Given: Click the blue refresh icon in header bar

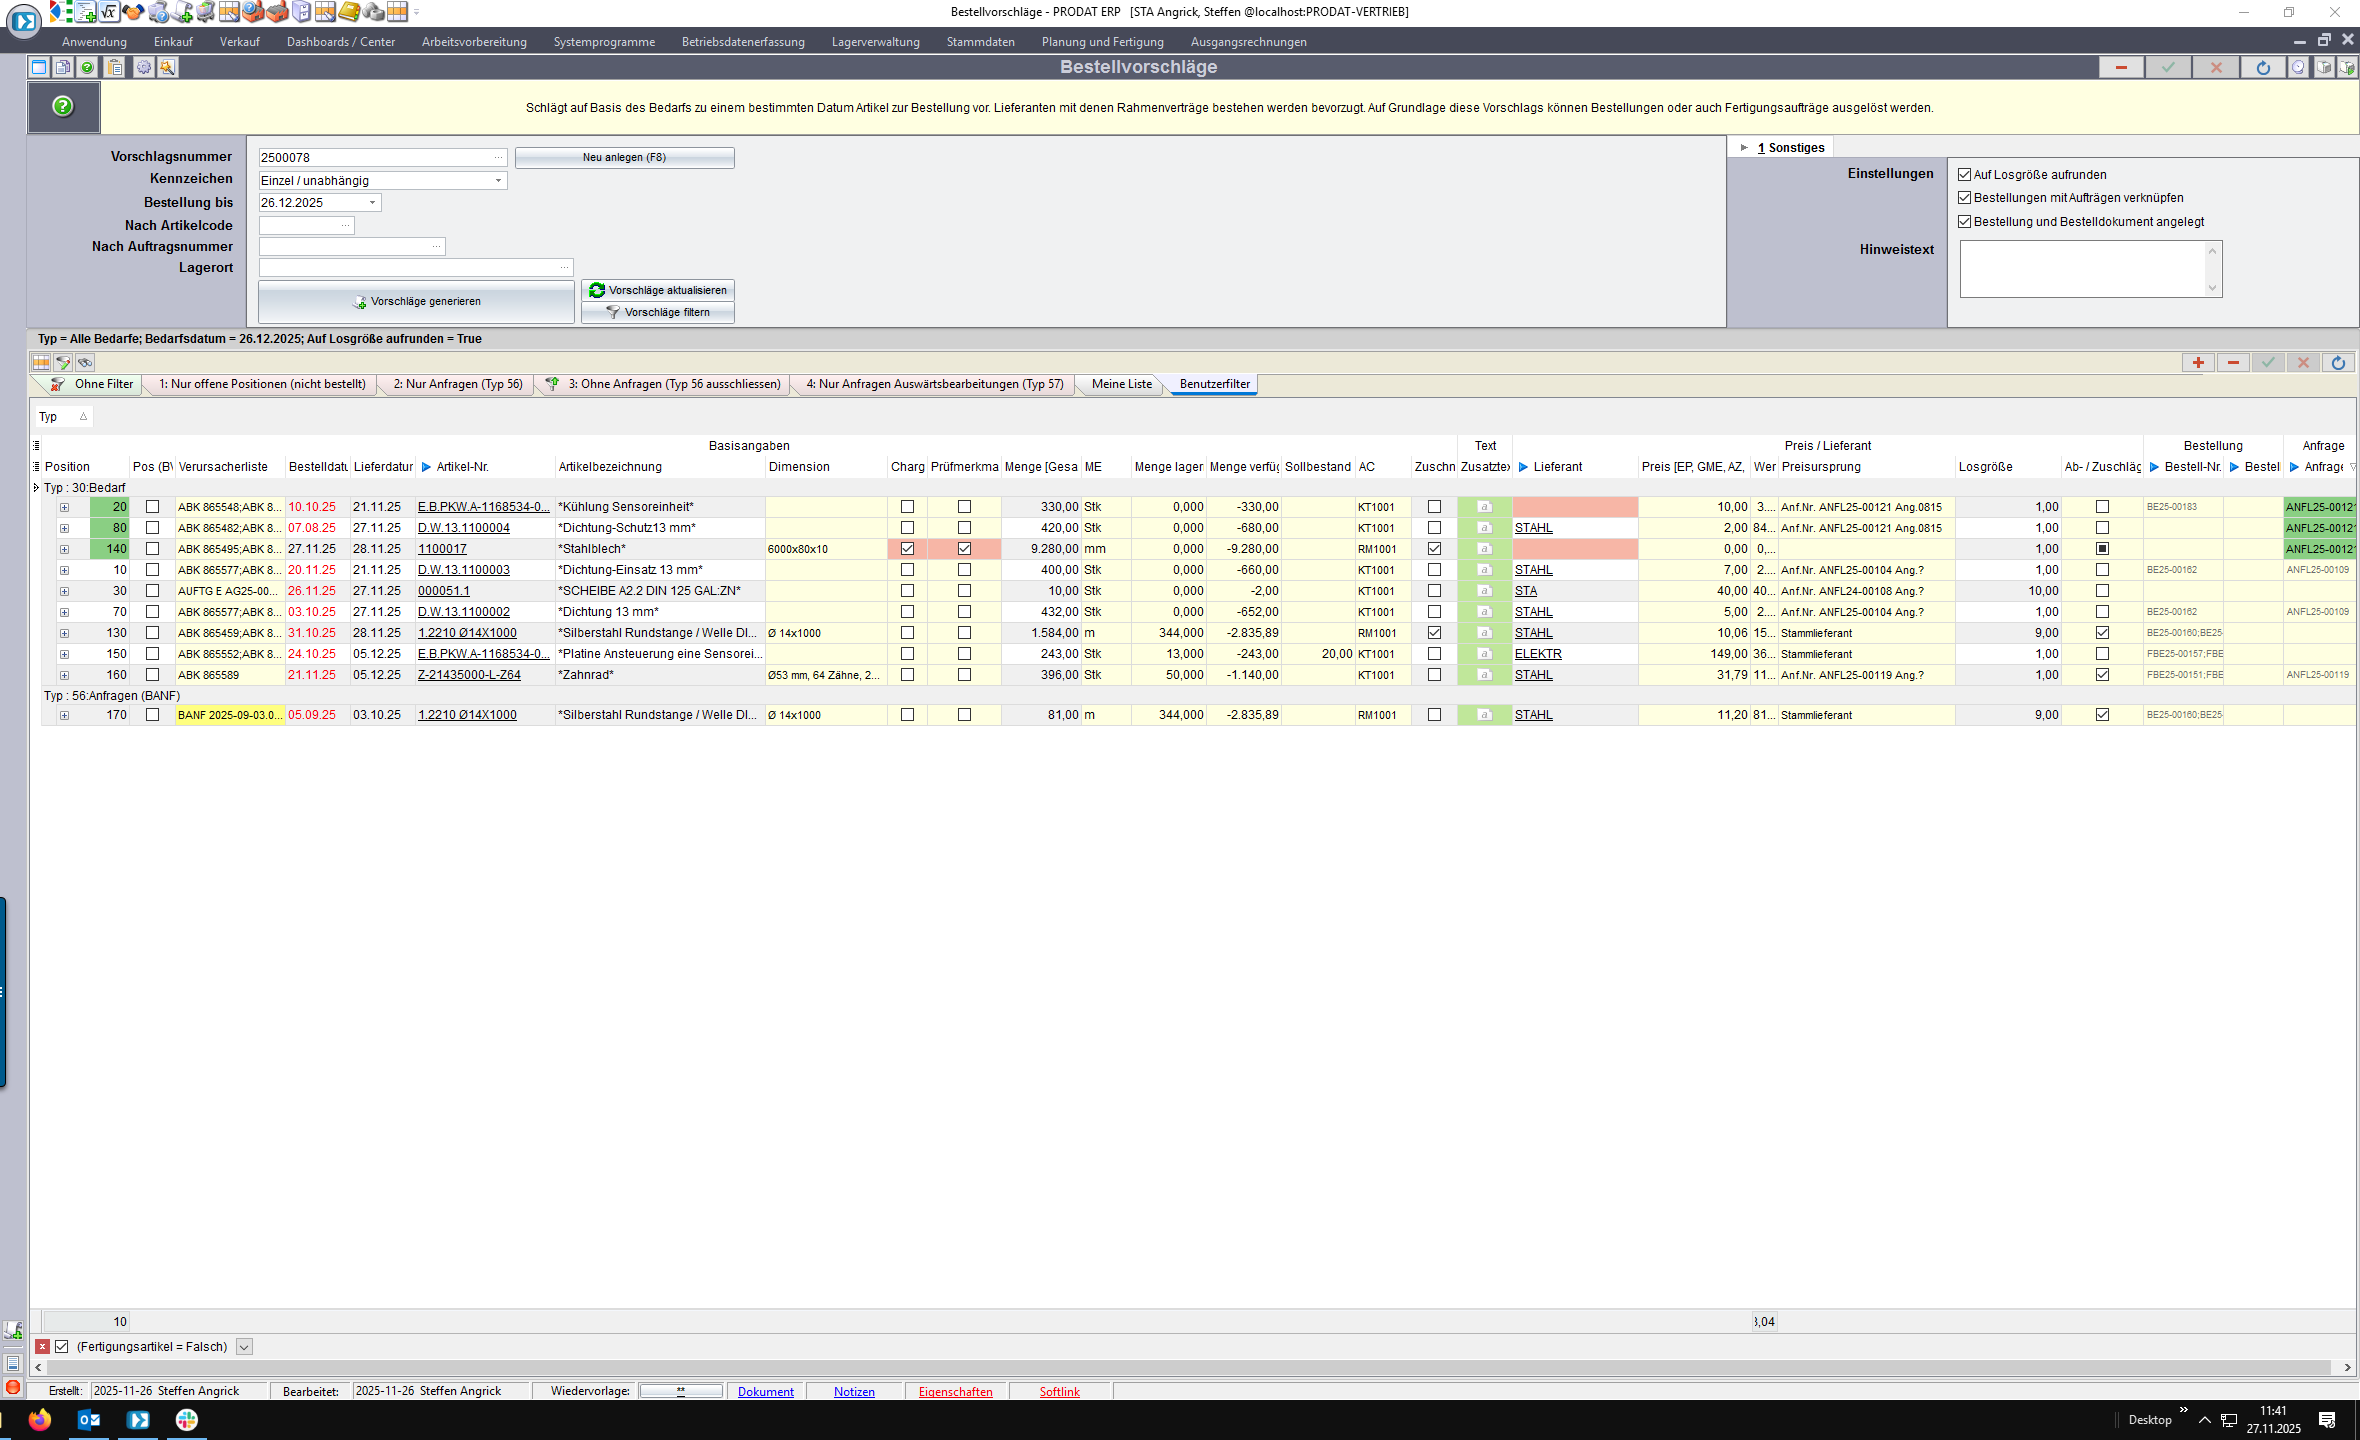Looking at the screenshot, I should pyautogui.click(x=2263, y=67).
